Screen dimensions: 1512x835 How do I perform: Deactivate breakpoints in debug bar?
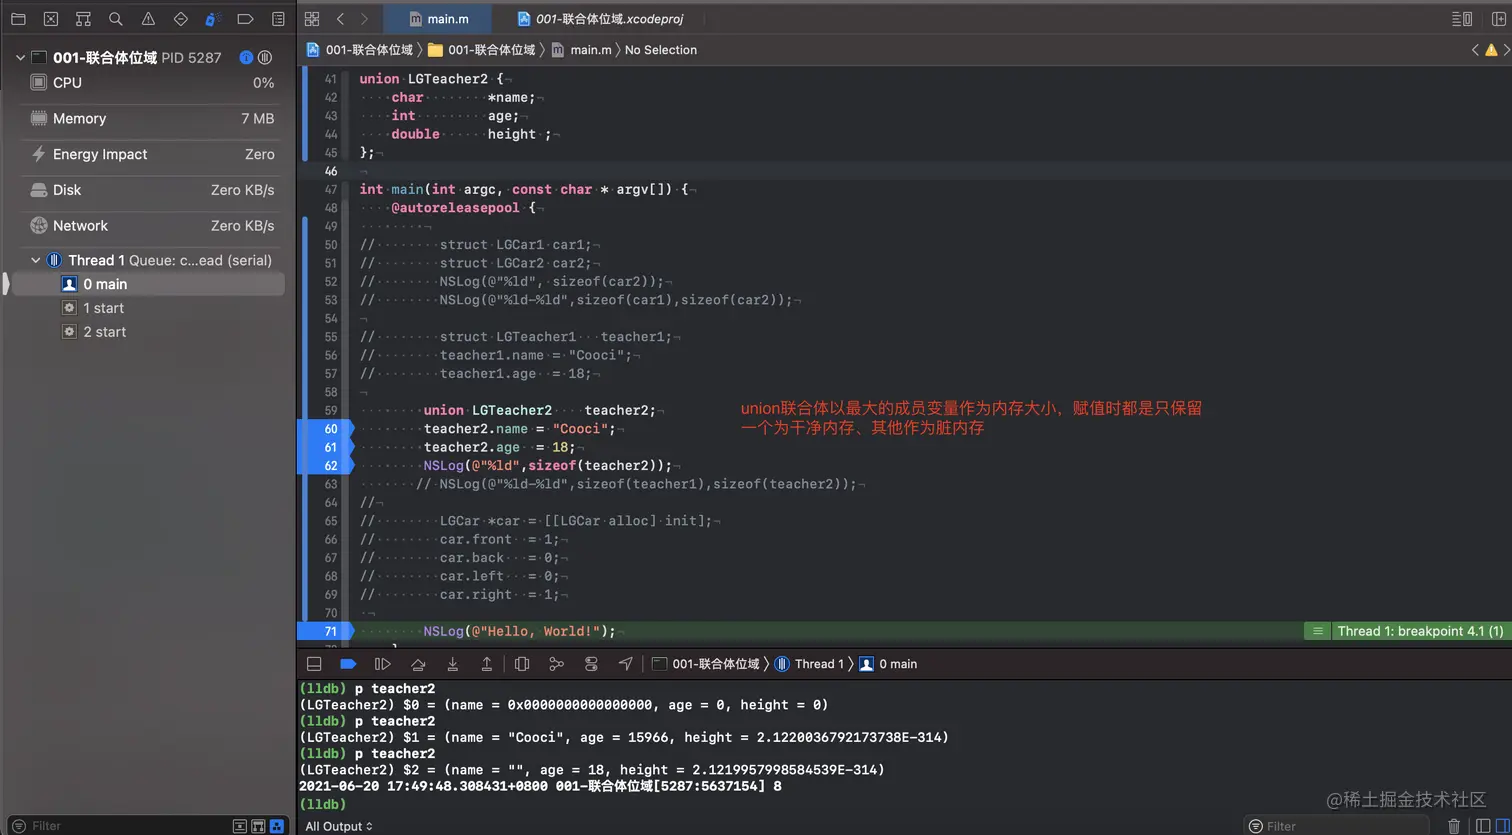pyautogui.click(x=348, y=664)
